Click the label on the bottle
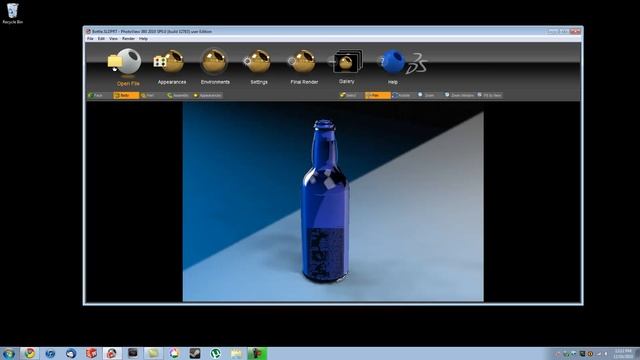The height and width of the screenshot is (360, 640). click(325, 252)
